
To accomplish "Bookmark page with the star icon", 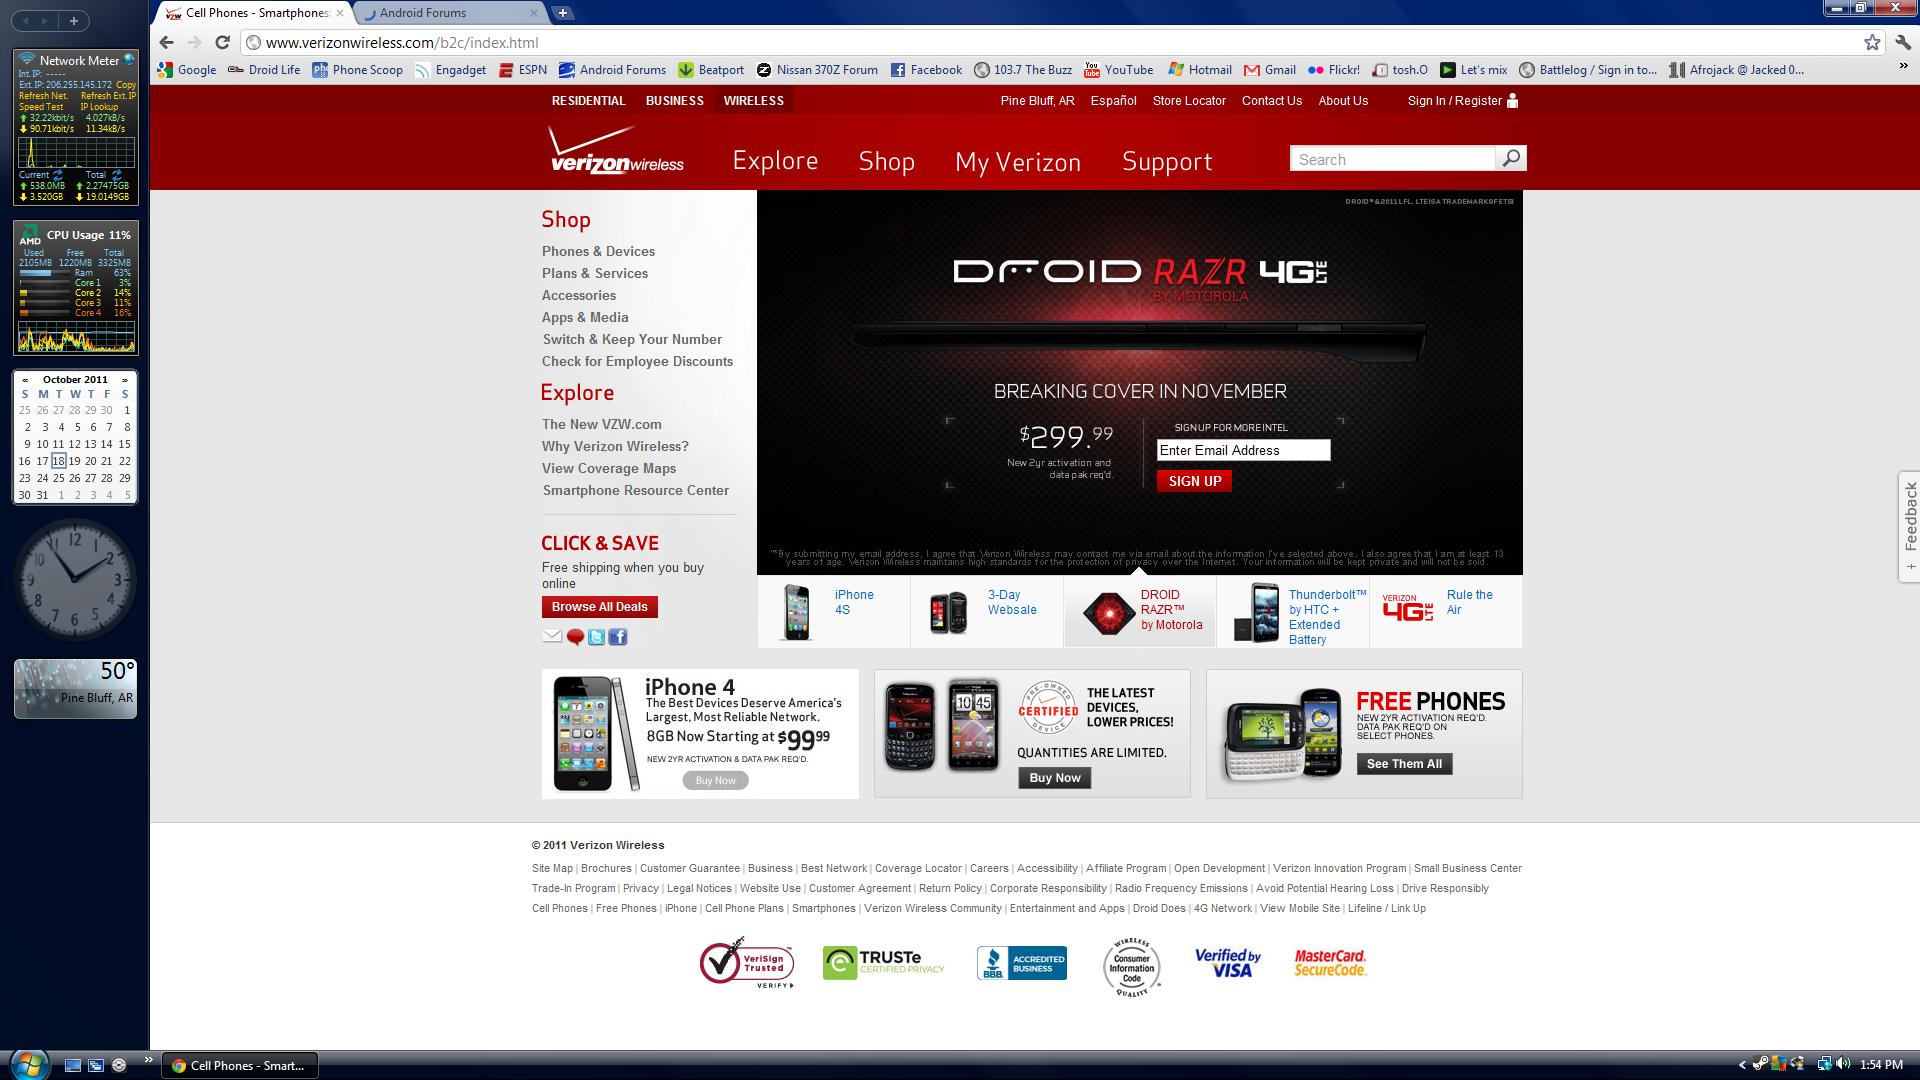I will click(x=1872, y=42).
